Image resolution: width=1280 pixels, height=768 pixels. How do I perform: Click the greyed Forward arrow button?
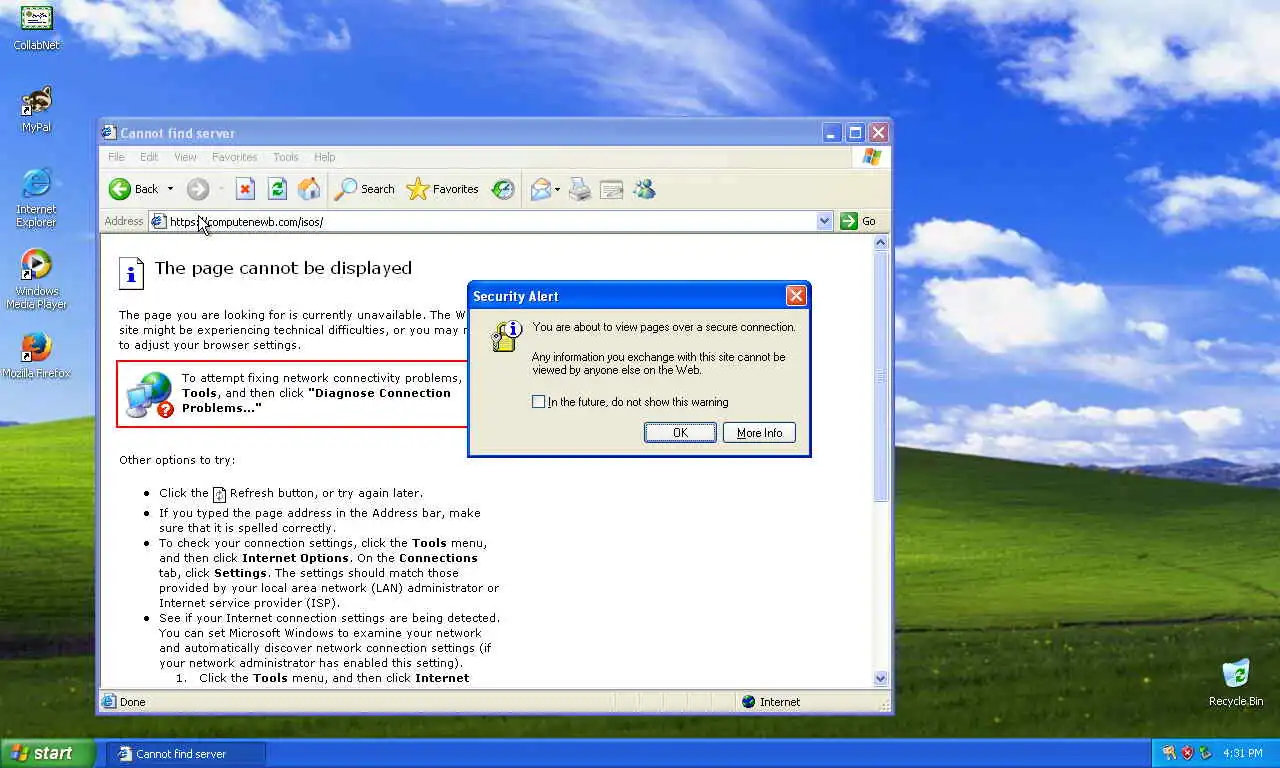coord(198,189)
